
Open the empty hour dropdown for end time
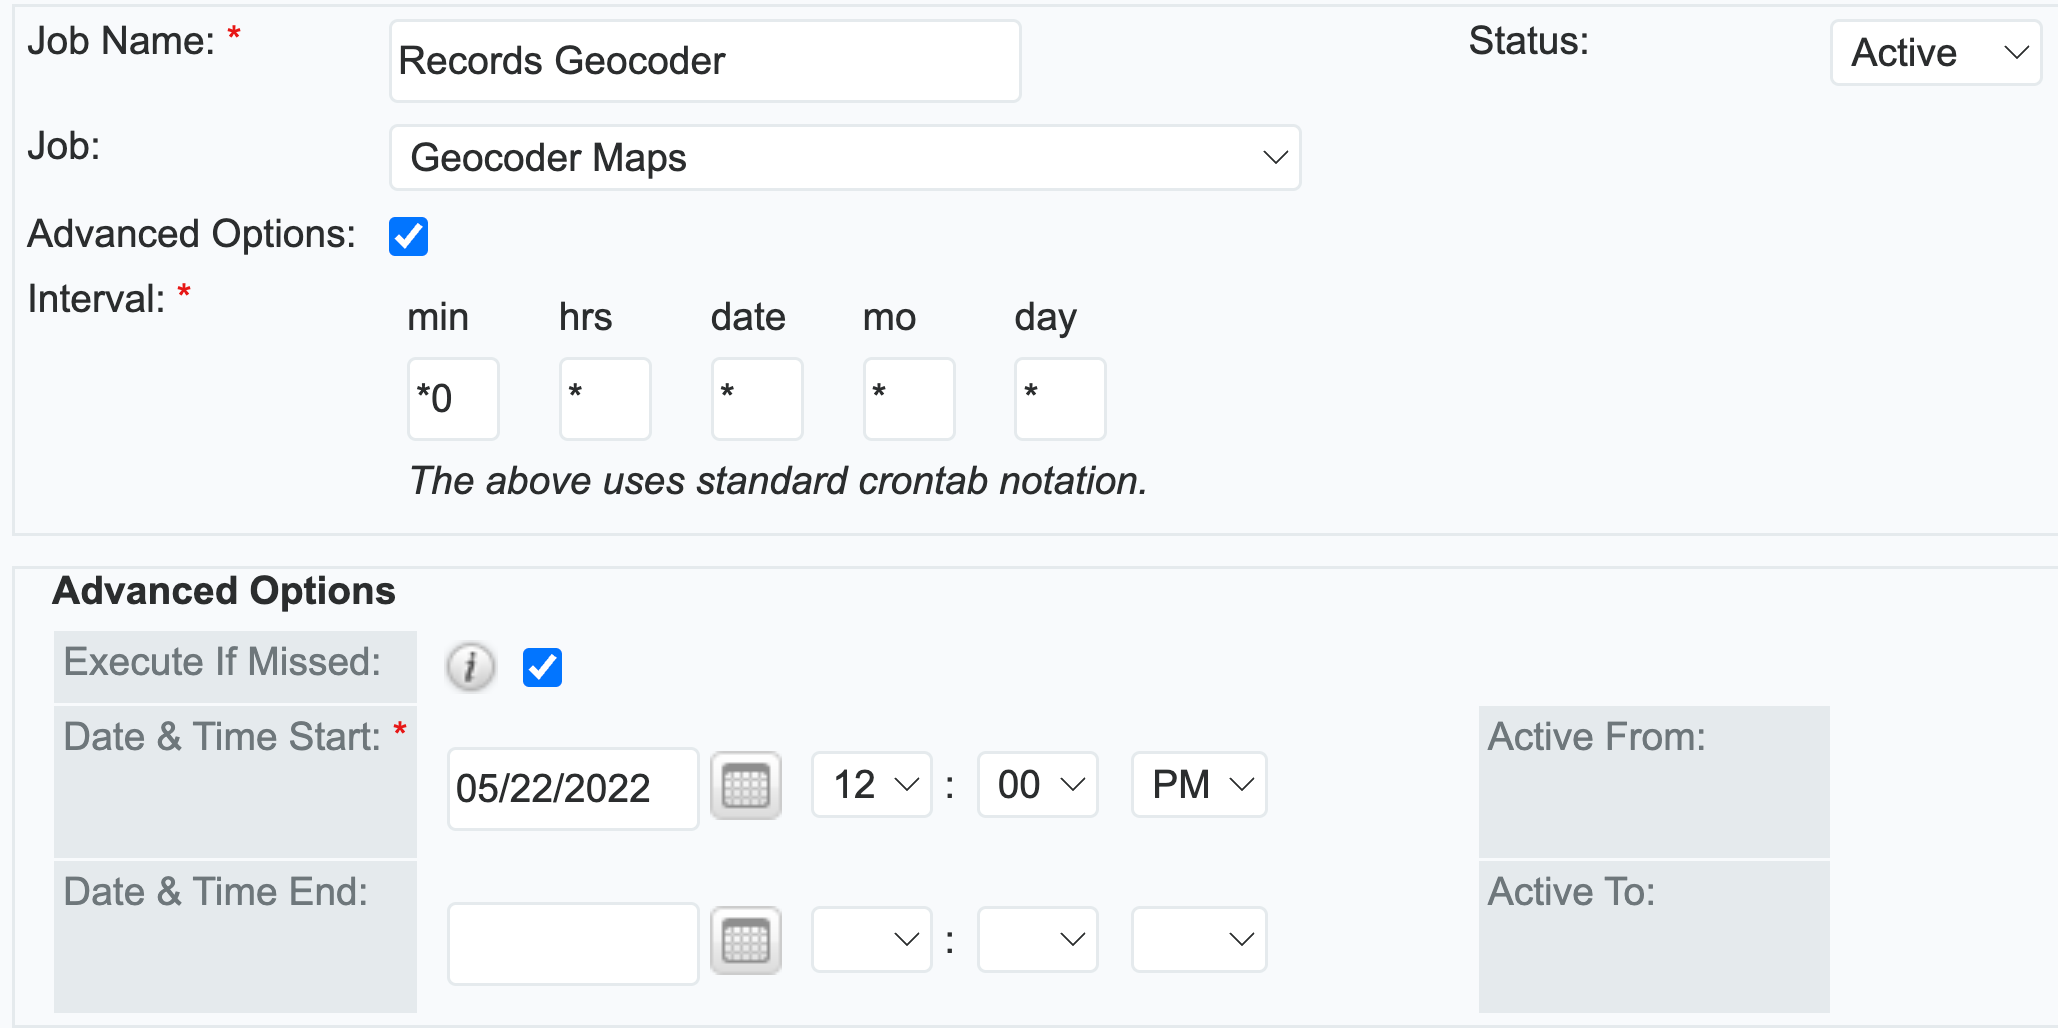870,939
